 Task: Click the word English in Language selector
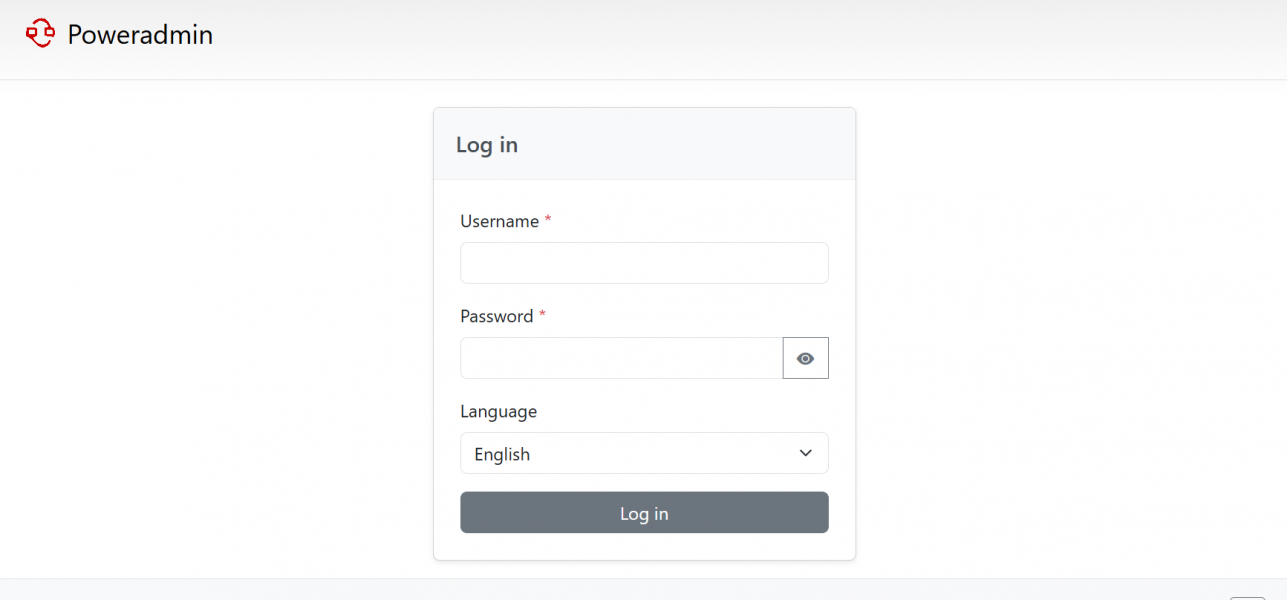tap(502, 454)
